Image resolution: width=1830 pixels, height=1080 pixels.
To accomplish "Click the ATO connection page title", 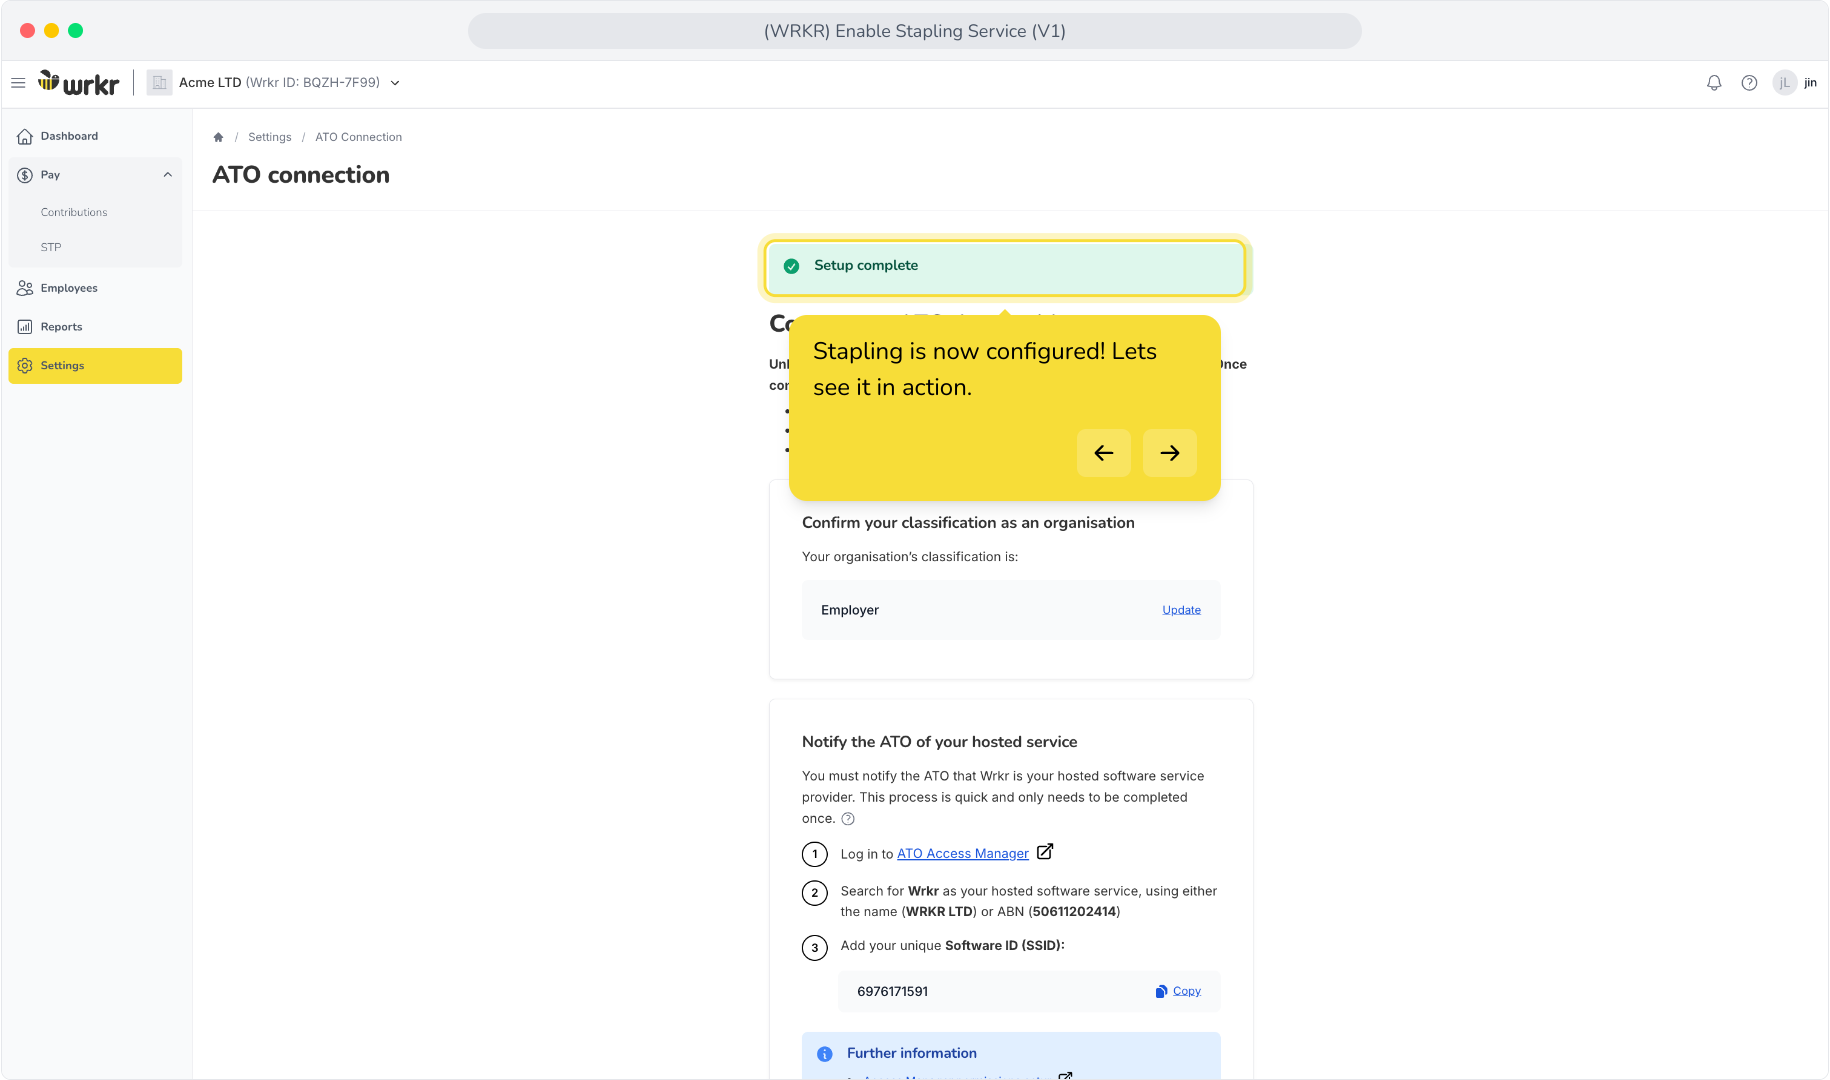I will coord(301,175).
